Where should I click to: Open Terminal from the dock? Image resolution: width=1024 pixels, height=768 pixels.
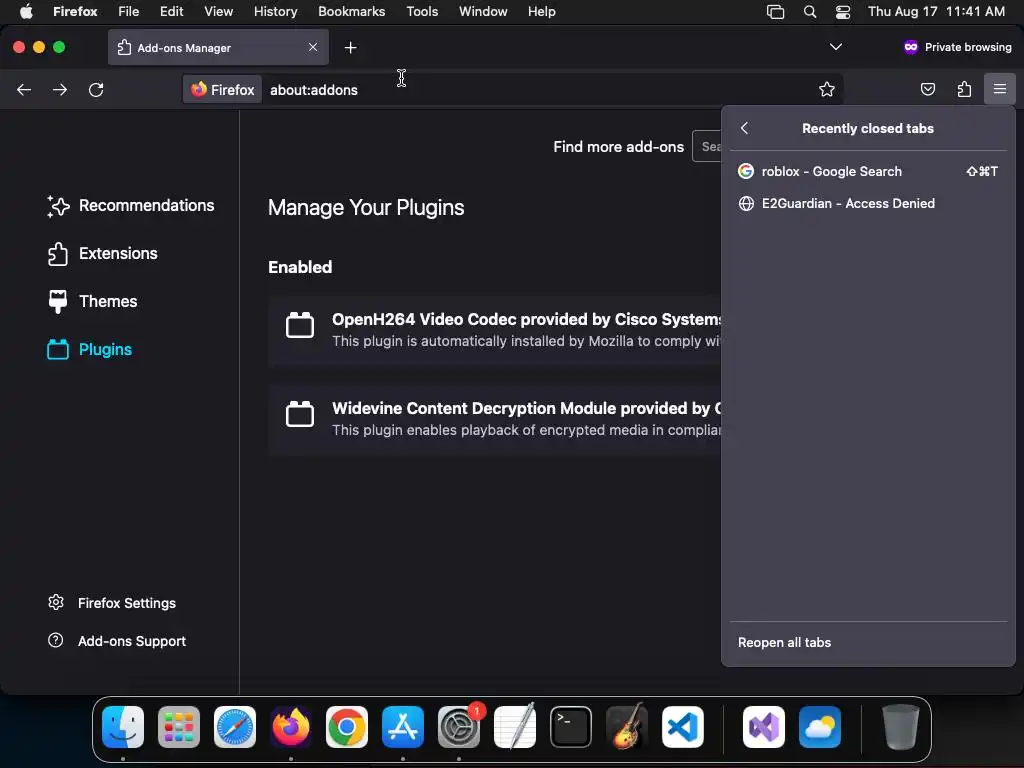571,727
